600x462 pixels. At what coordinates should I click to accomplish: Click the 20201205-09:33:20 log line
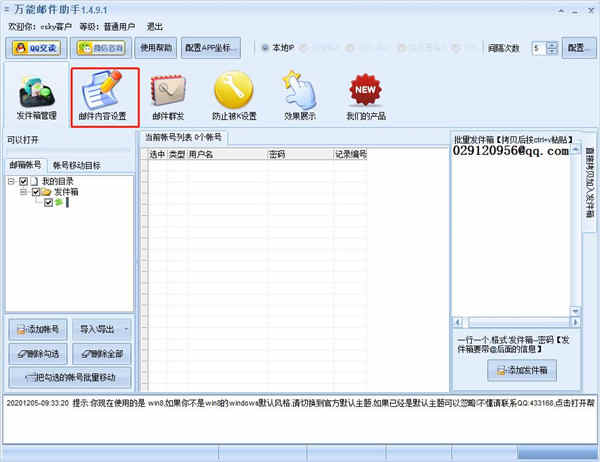[300, 403]
